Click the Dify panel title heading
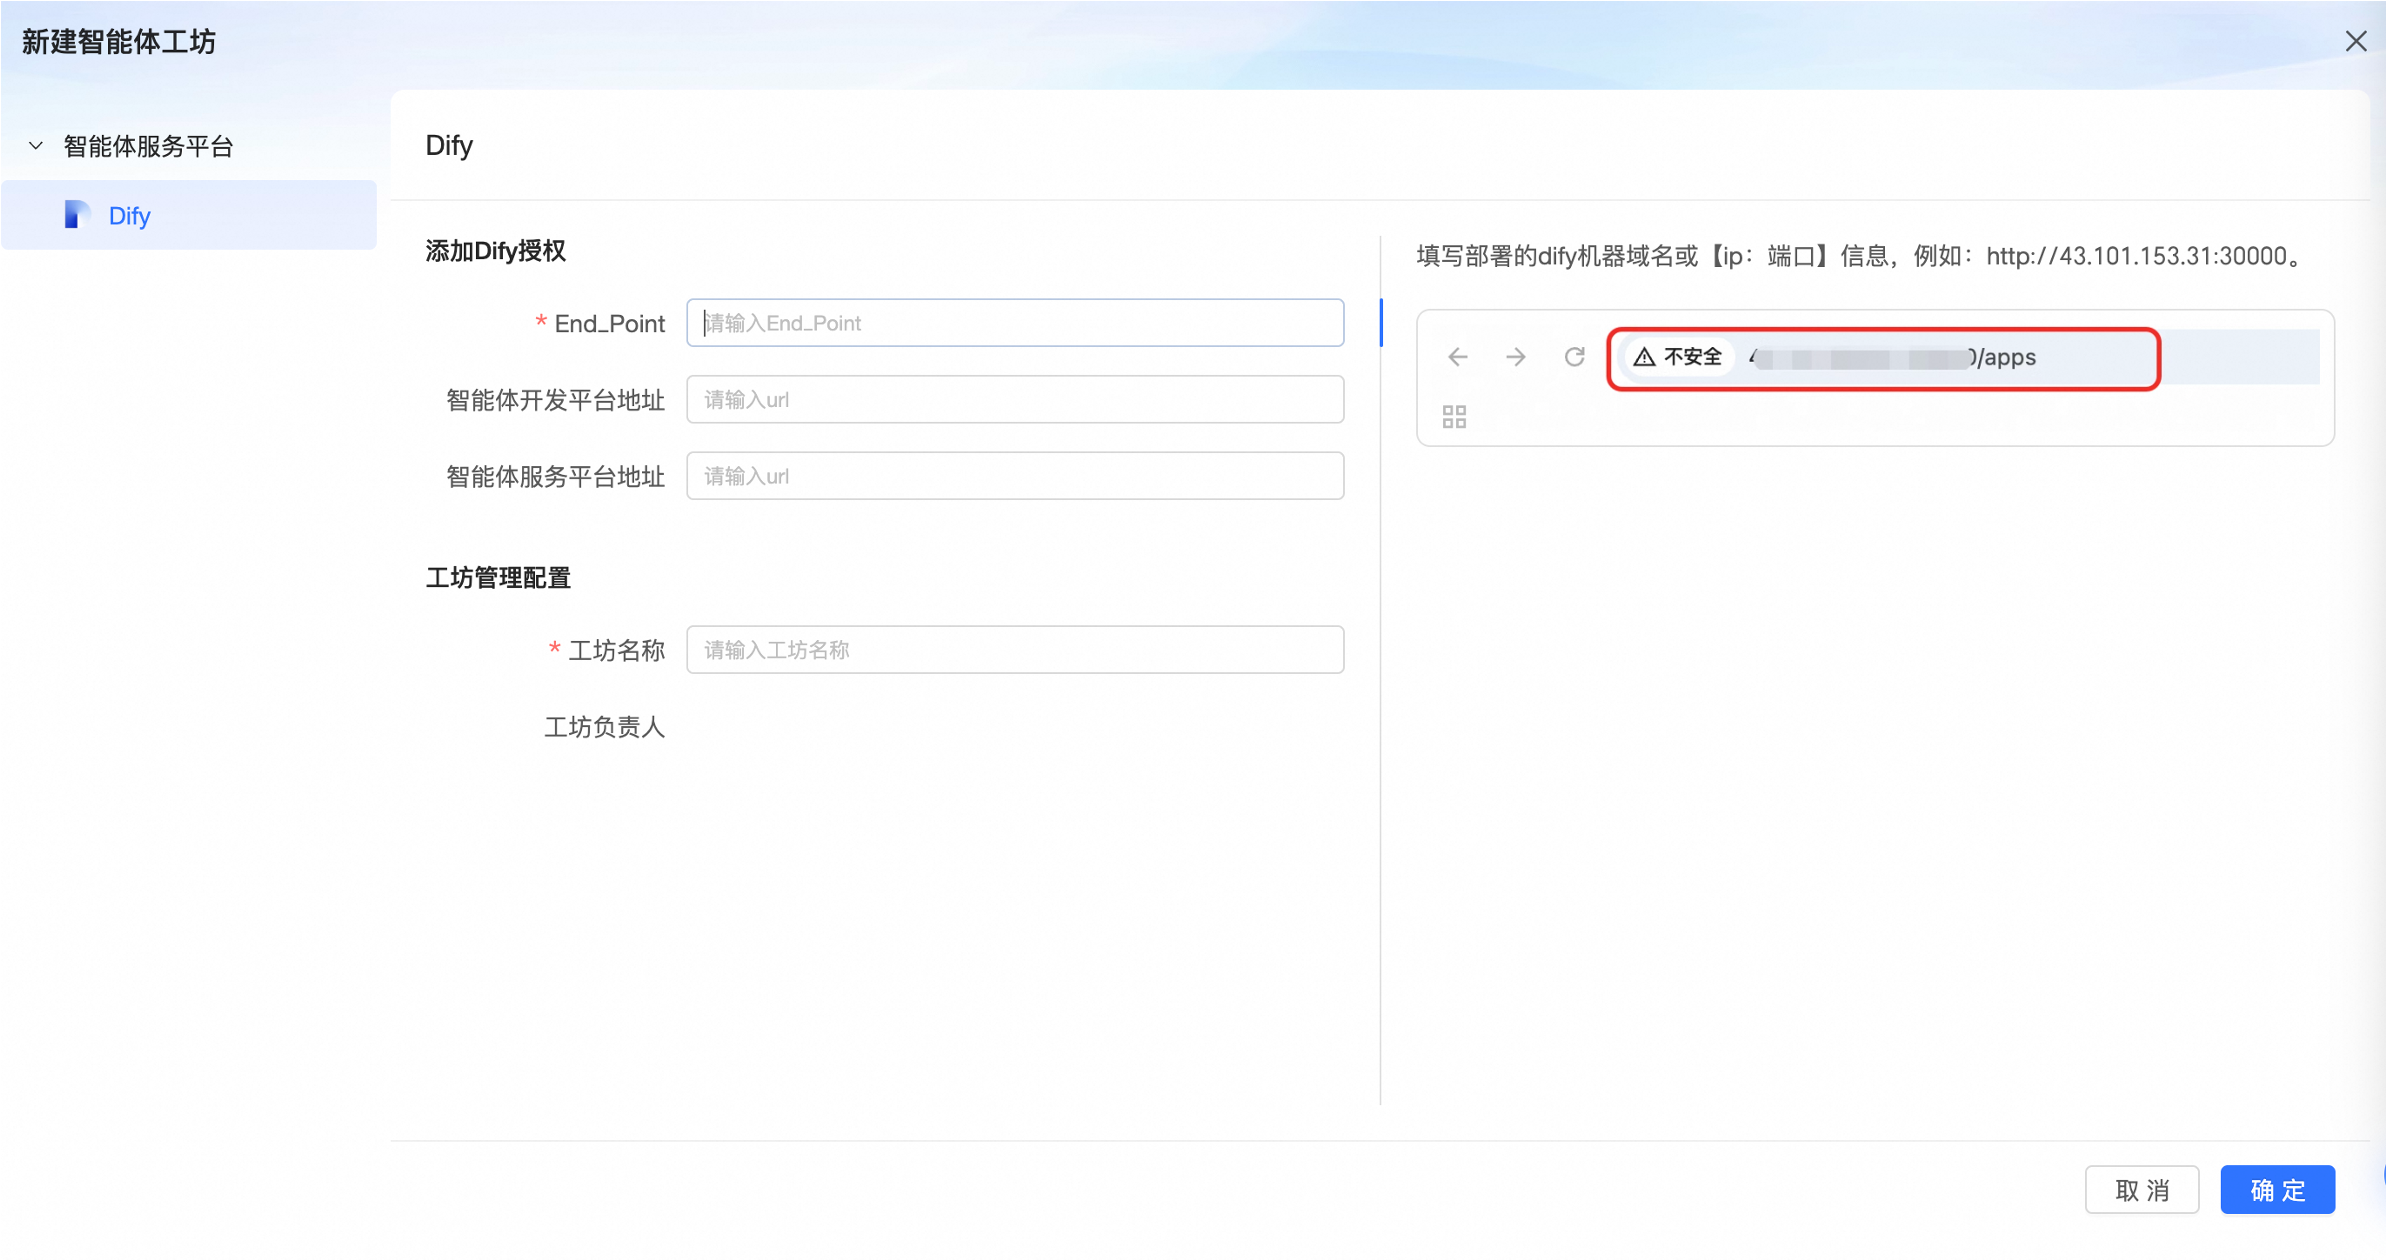Image resolution: width=2386 pixels, height=1260 pixels. click(x=449, y=146)
